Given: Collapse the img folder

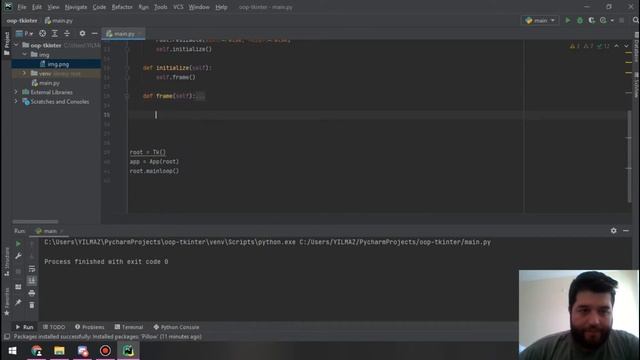Looking at the screenshot, I should tap(24, 54).
